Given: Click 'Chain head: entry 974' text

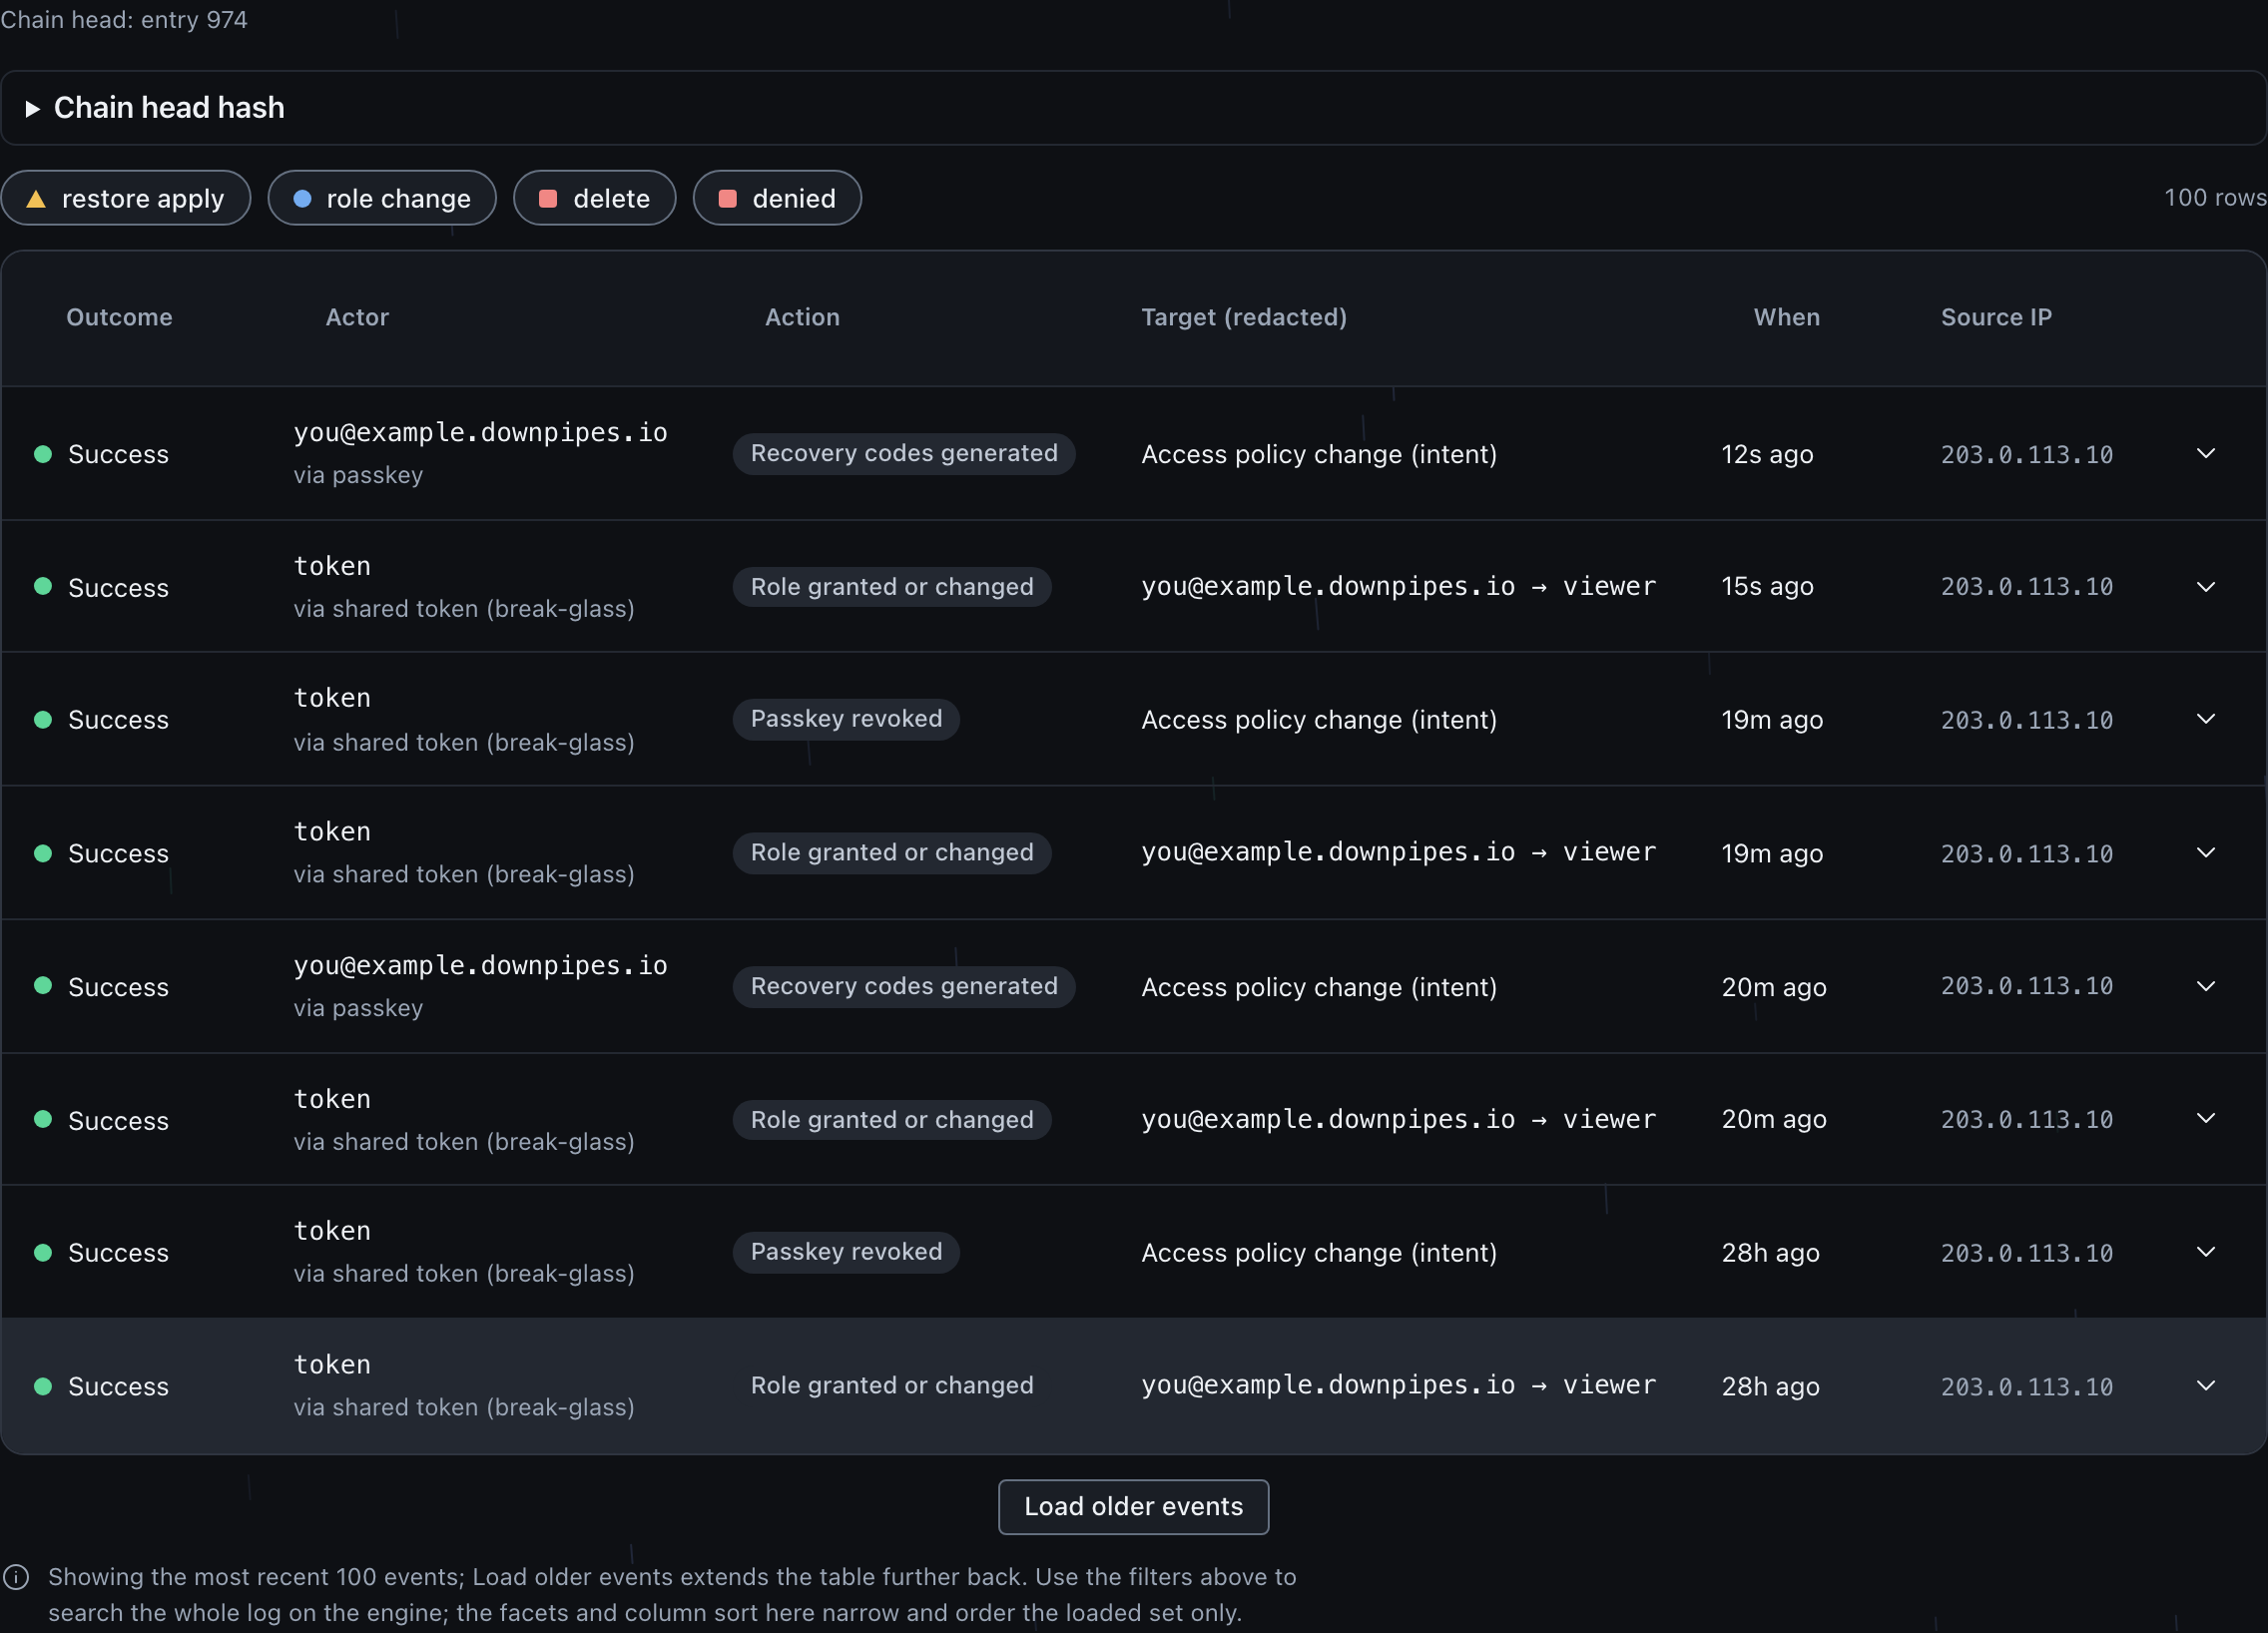Looking at the screenshot, I should [x=124, y=19].
